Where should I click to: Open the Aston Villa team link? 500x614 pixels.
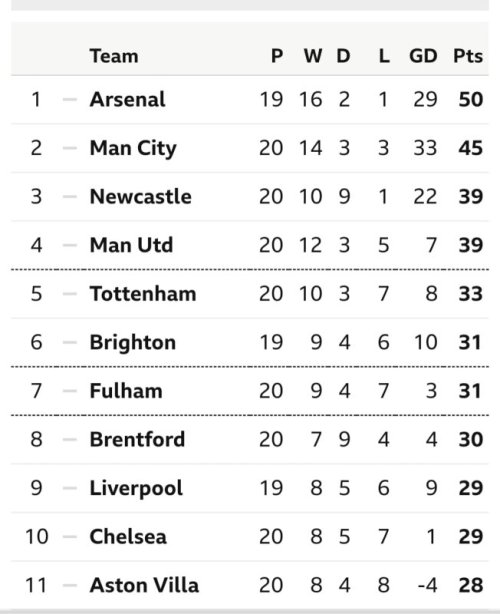[144, 585]
